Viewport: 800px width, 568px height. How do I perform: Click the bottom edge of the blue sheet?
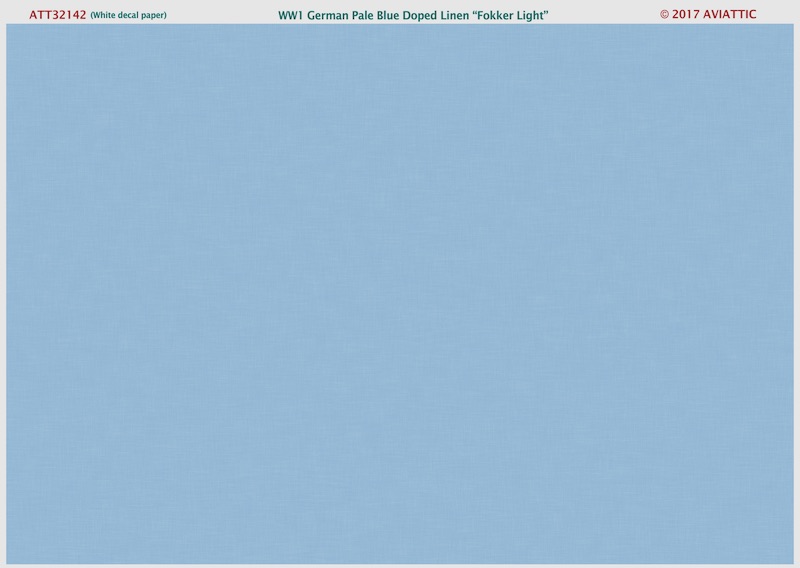tap(400, 560)
